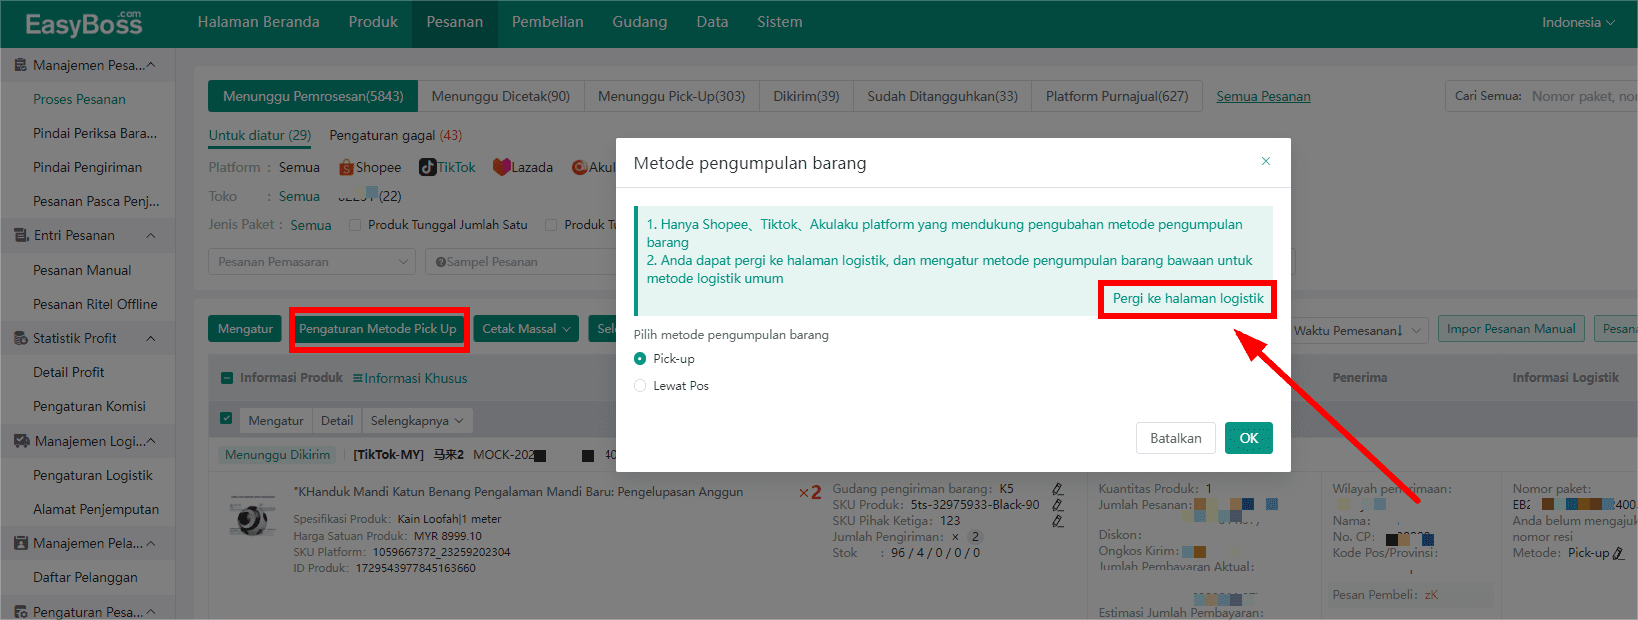Click the EasyBoss logo
This screenshot has height=620, width=1638.
pos(84,23)
